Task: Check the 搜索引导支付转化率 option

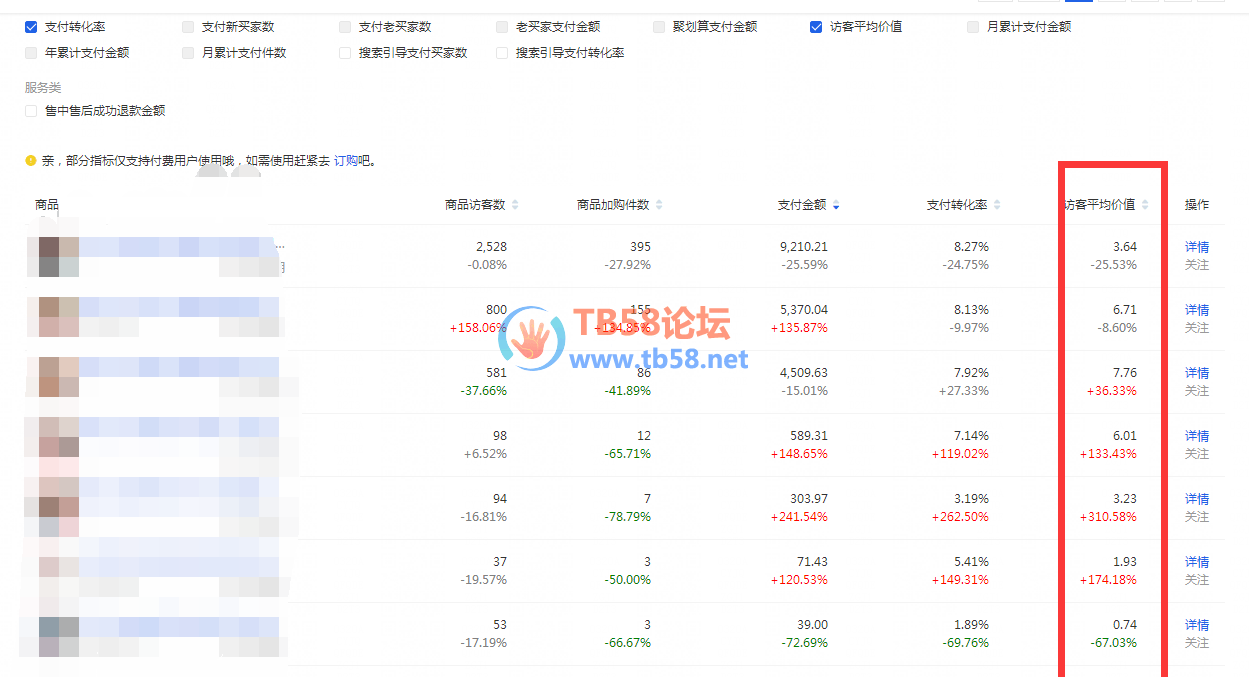Action: (x=502, y=53)
